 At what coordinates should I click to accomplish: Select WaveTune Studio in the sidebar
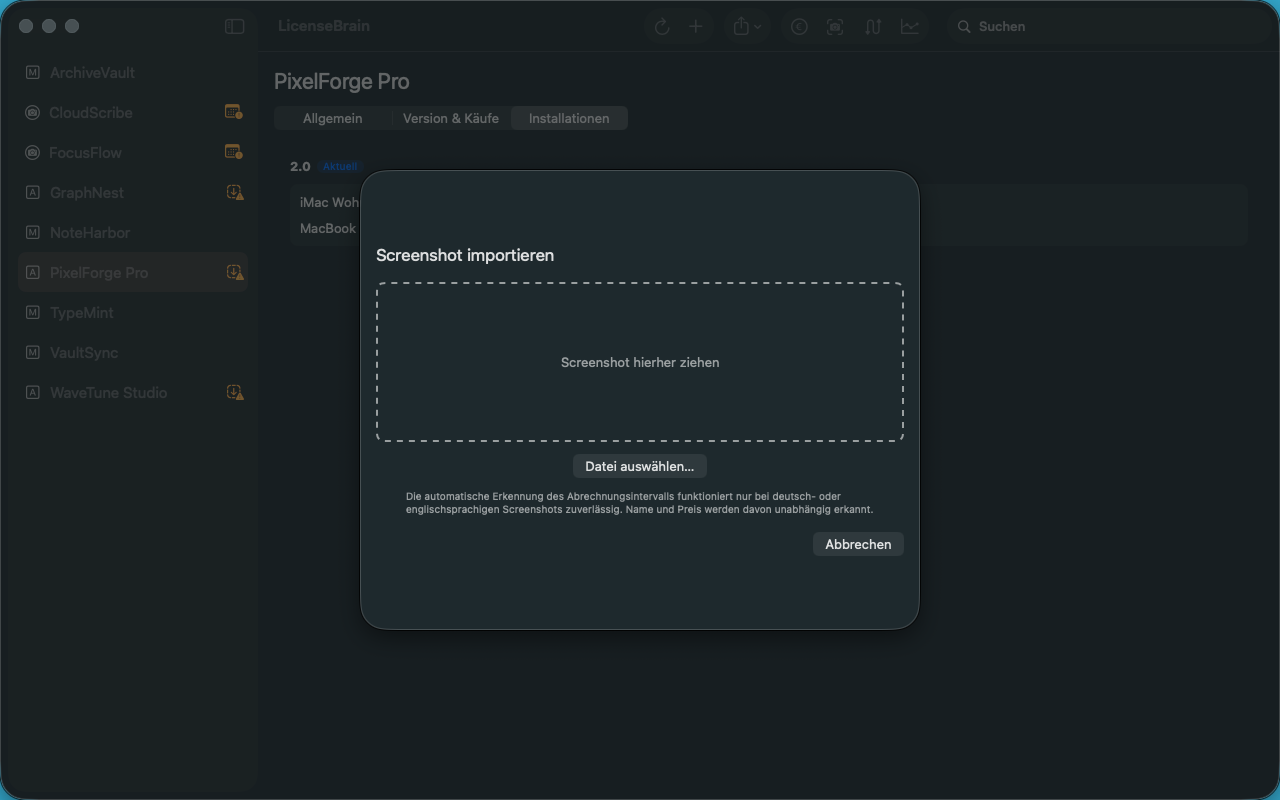click(x=133, y=393)
